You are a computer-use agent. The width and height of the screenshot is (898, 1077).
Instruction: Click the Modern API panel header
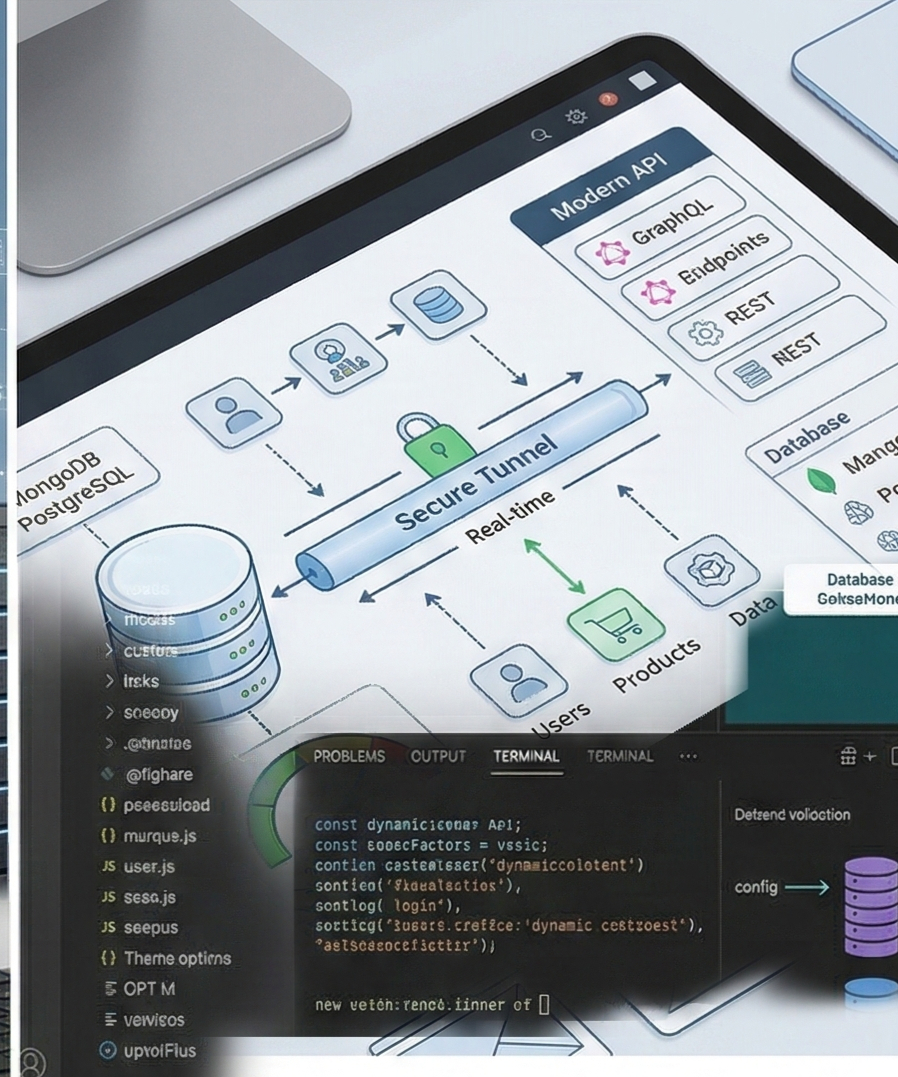coord(611,185)
